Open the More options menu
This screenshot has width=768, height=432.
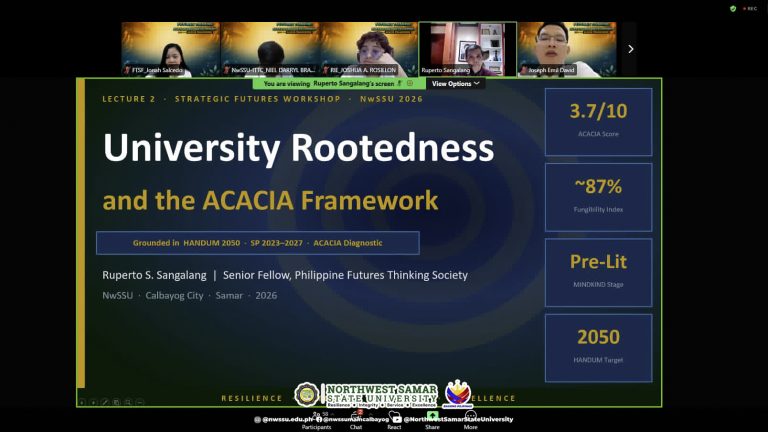click(470, 422)
